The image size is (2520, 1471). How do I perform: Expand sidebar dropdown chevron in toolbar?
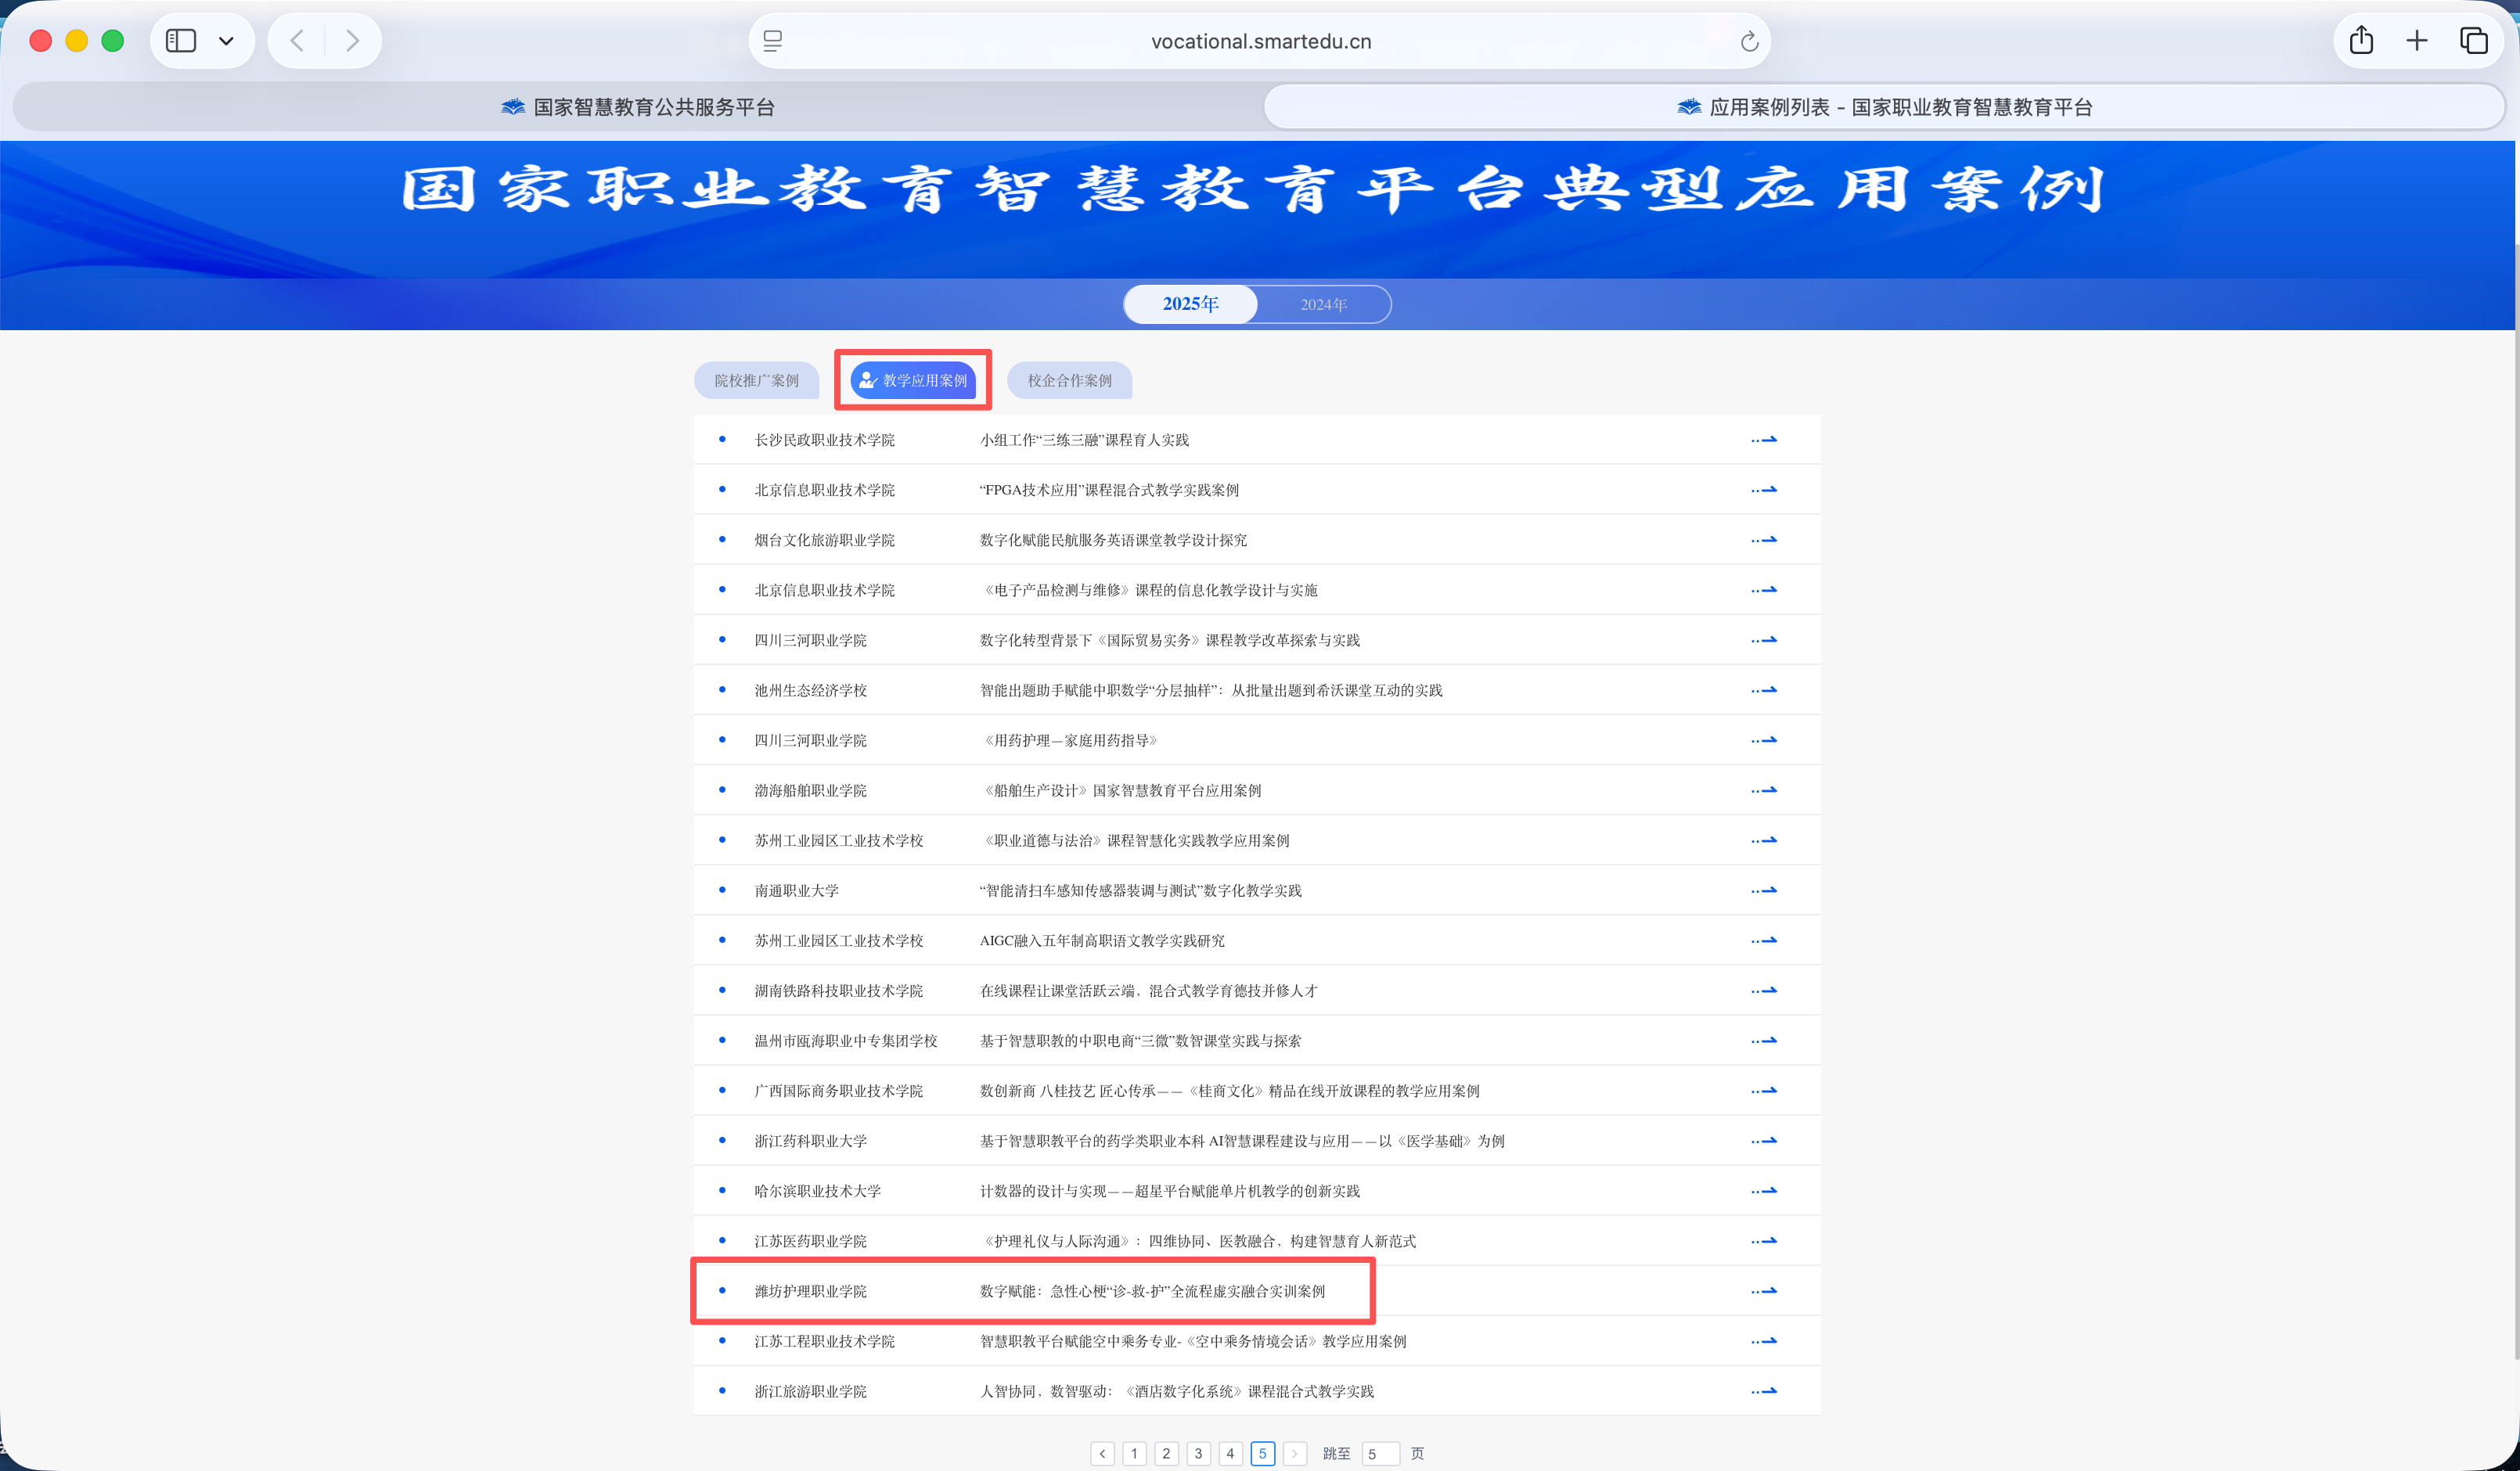click(x=226, y=41)
